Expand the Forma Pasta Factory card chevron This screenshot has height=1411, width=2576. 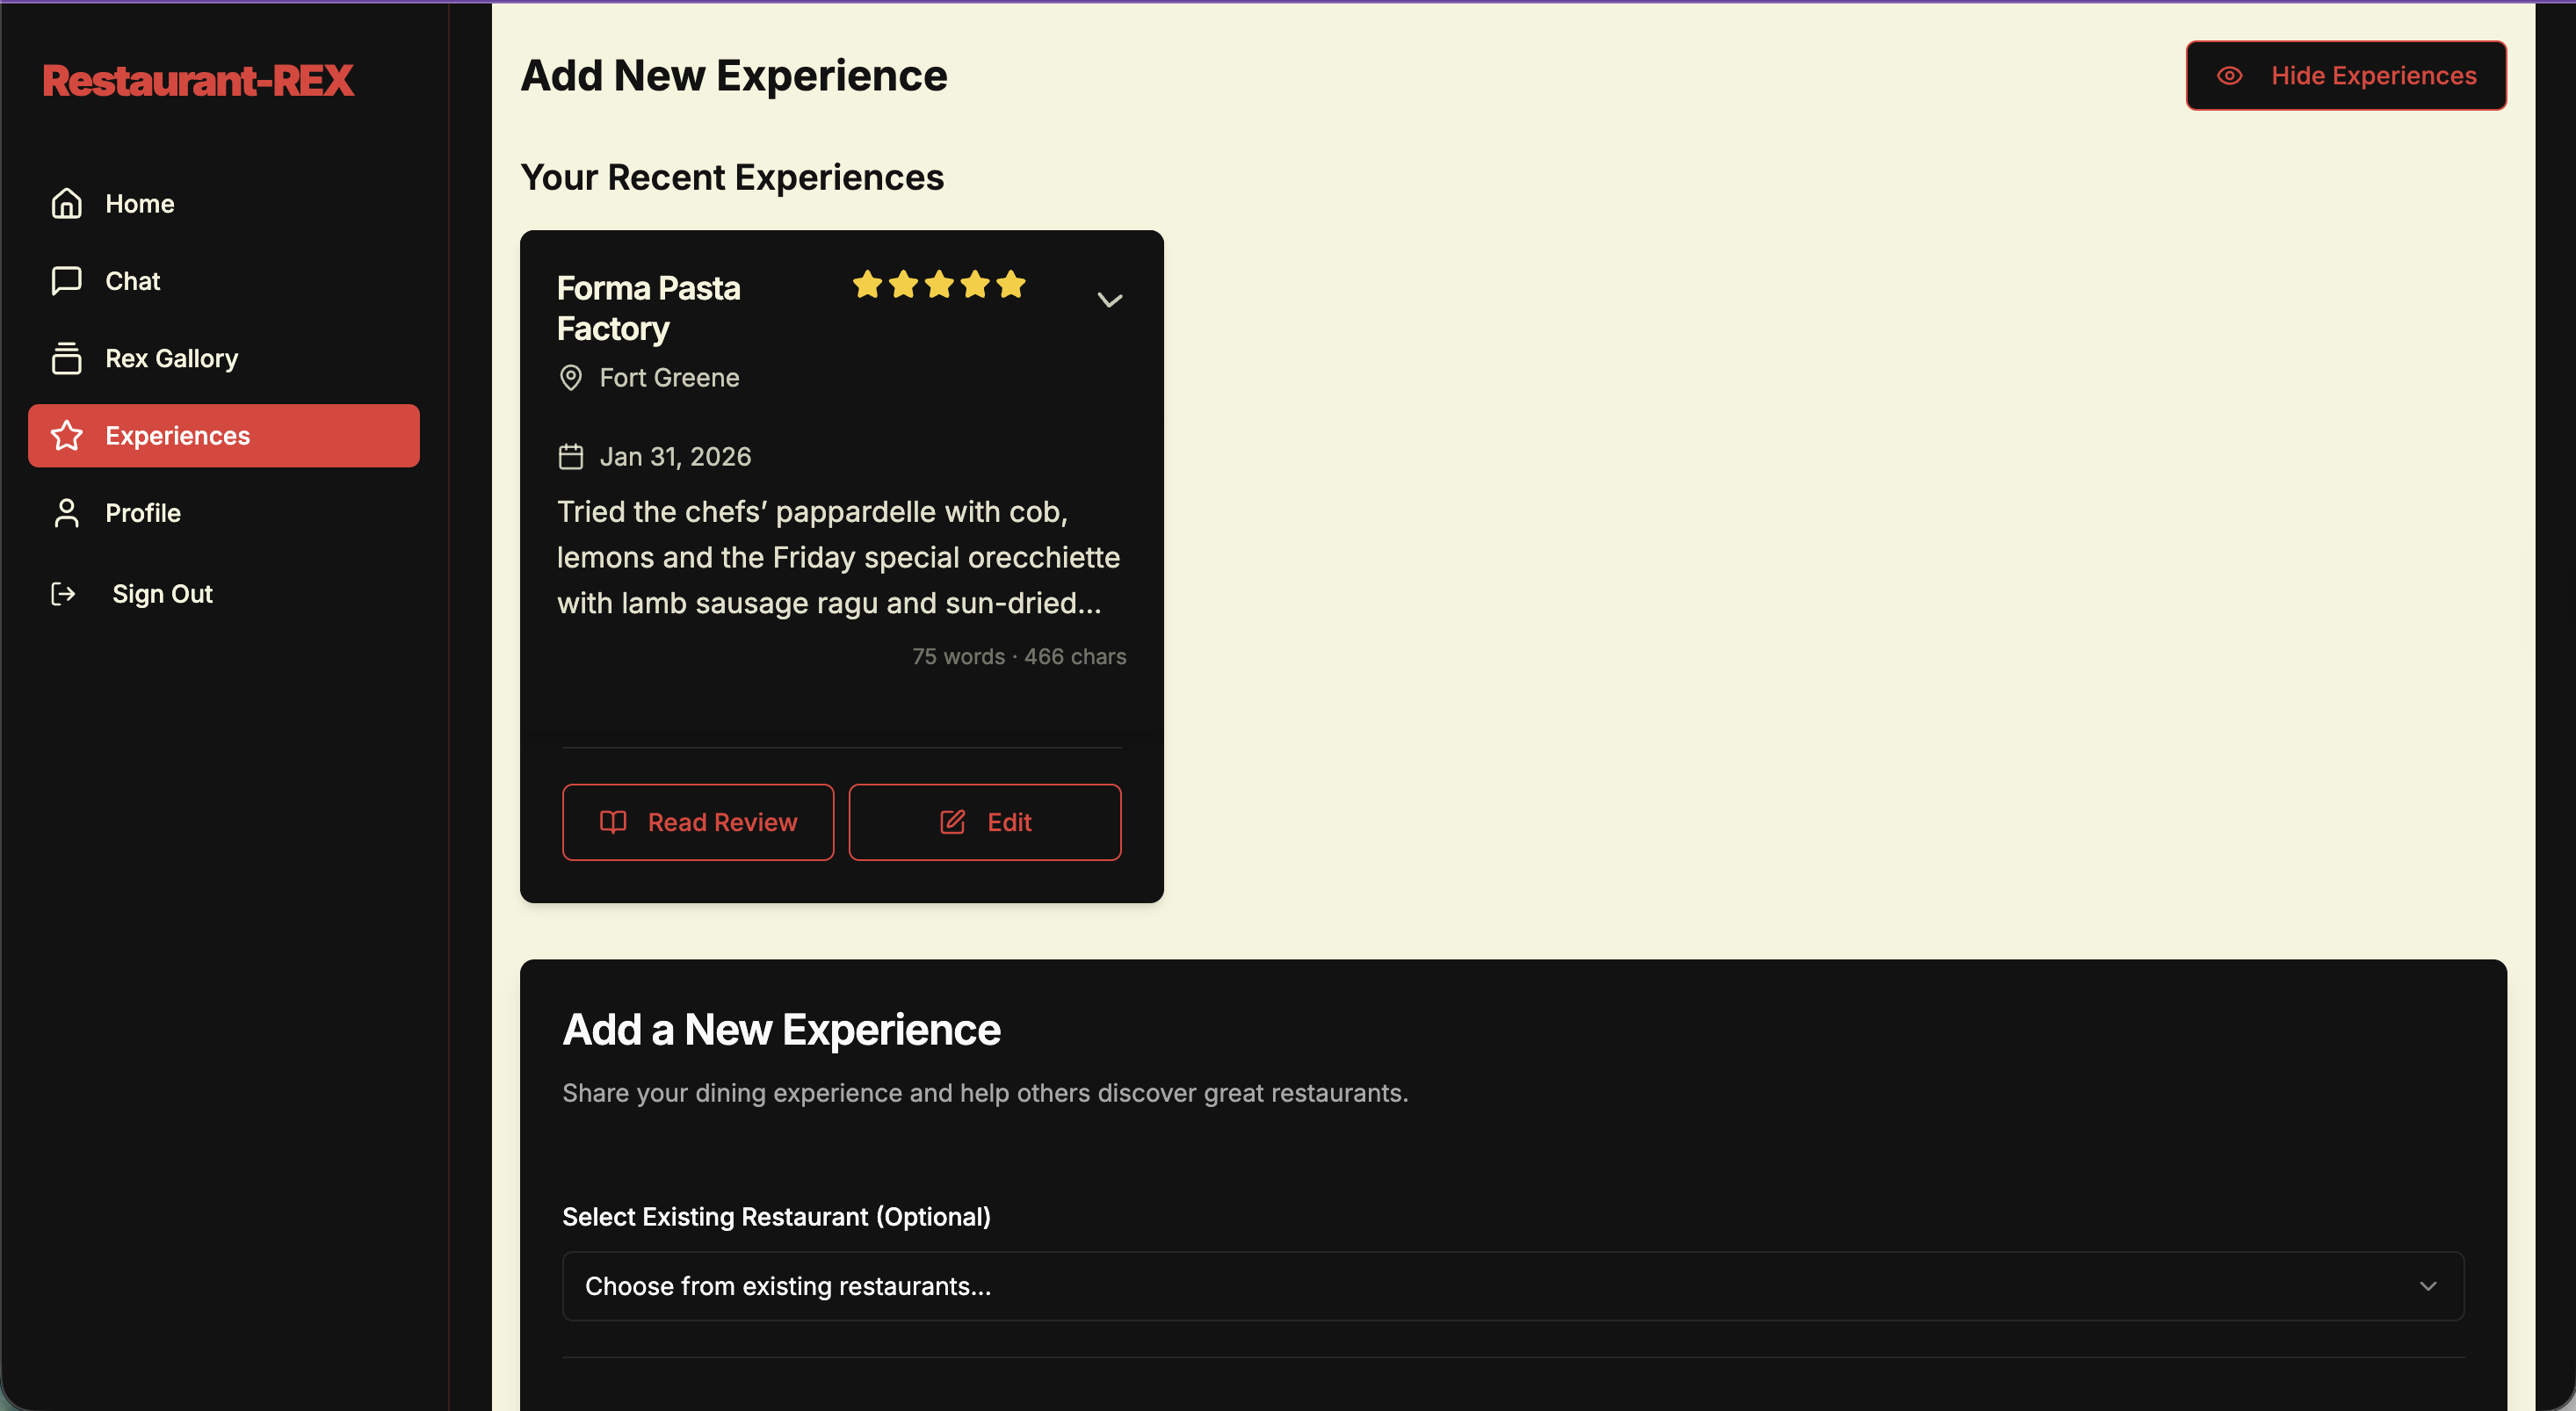tap(1110, 299)
